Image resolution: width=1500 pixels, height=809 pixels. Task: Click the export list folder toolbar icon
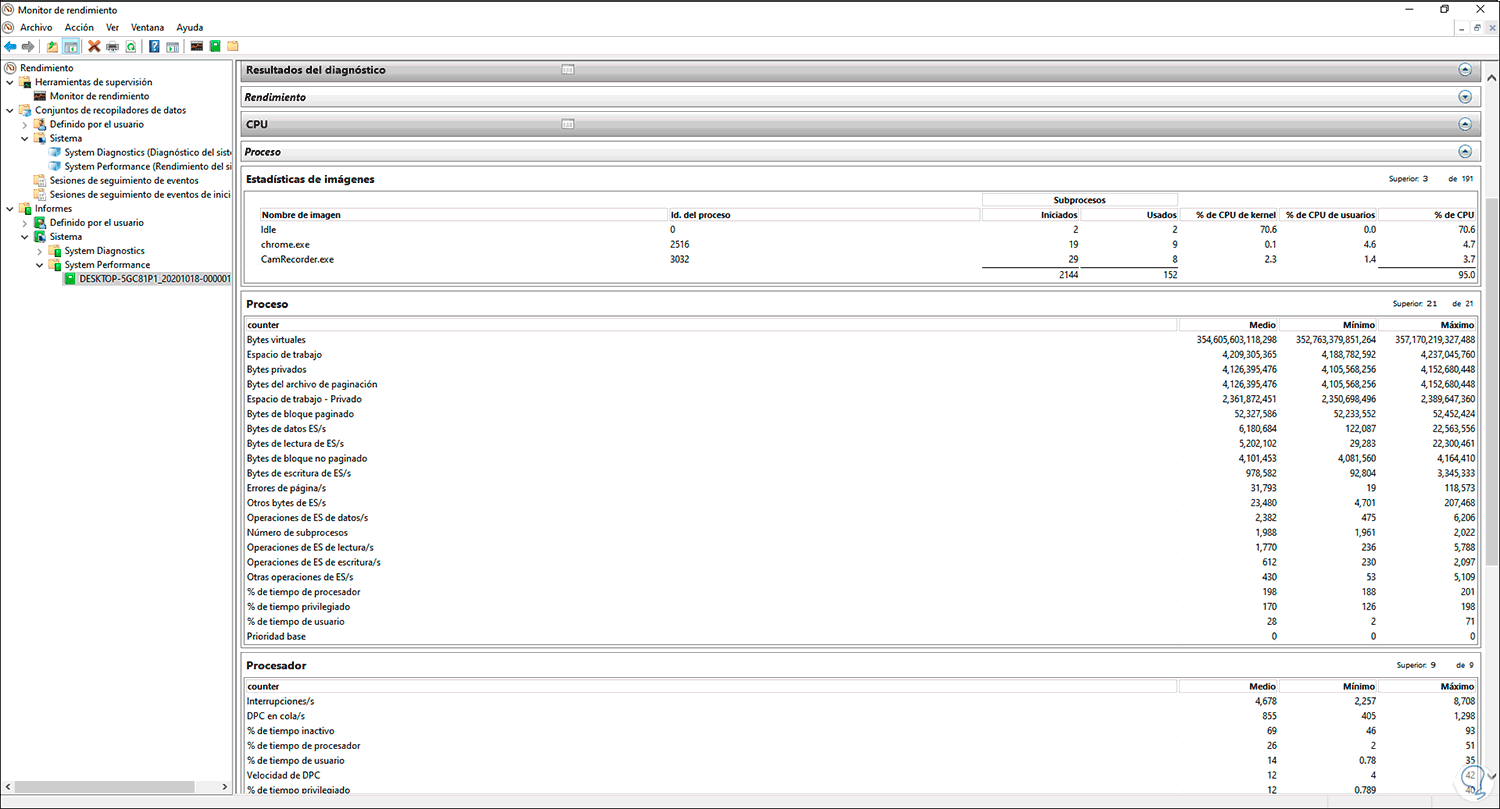click(233, 46)
